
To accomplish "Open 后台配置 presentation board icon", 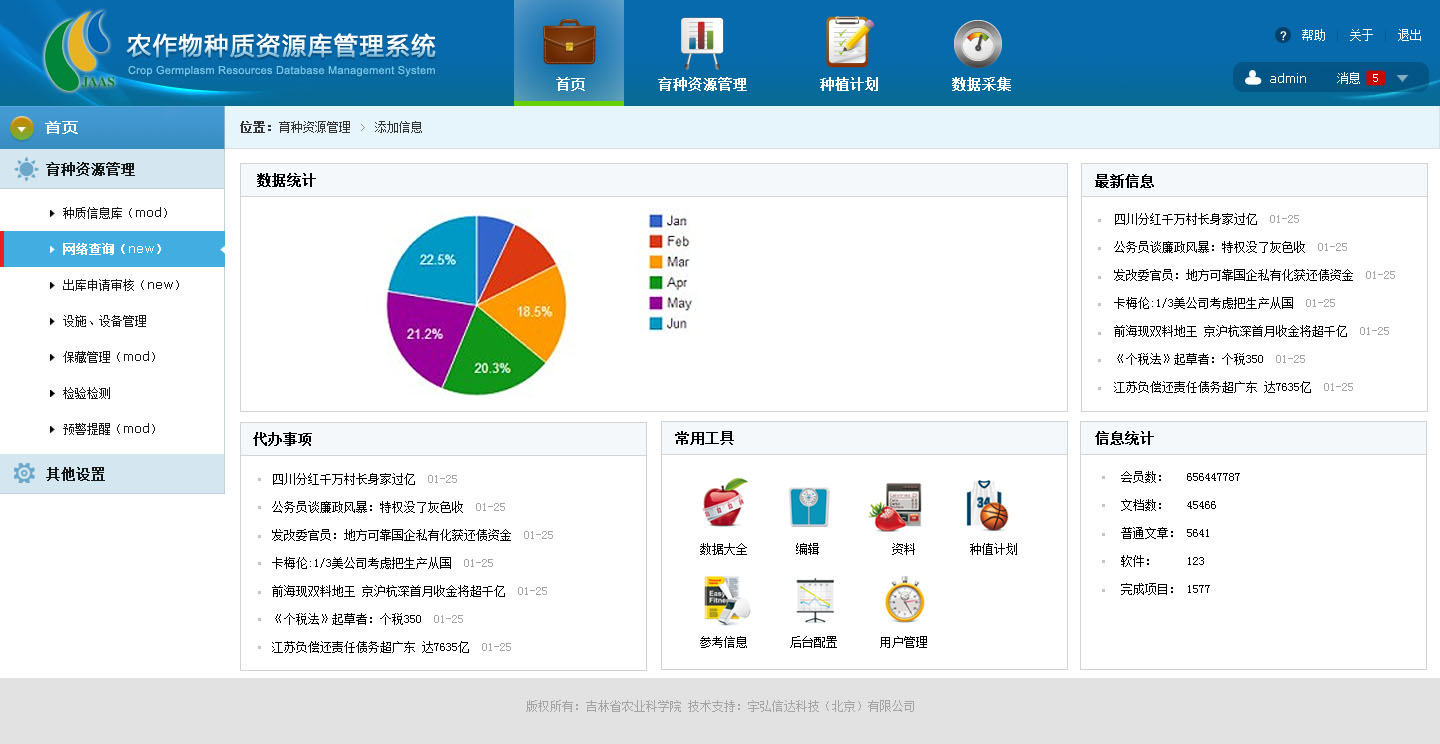I will [813, 600].
